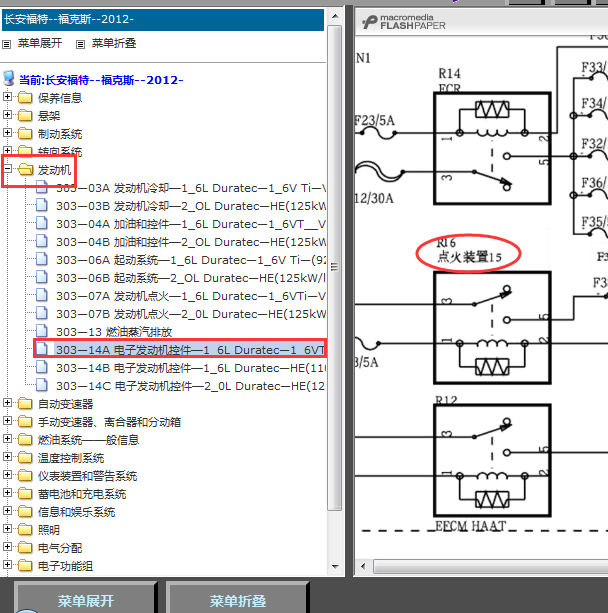Screen dimensions: 608x613
Task: Click the list icon beside top 菜单折叠
Action: [x=80, y=45]
